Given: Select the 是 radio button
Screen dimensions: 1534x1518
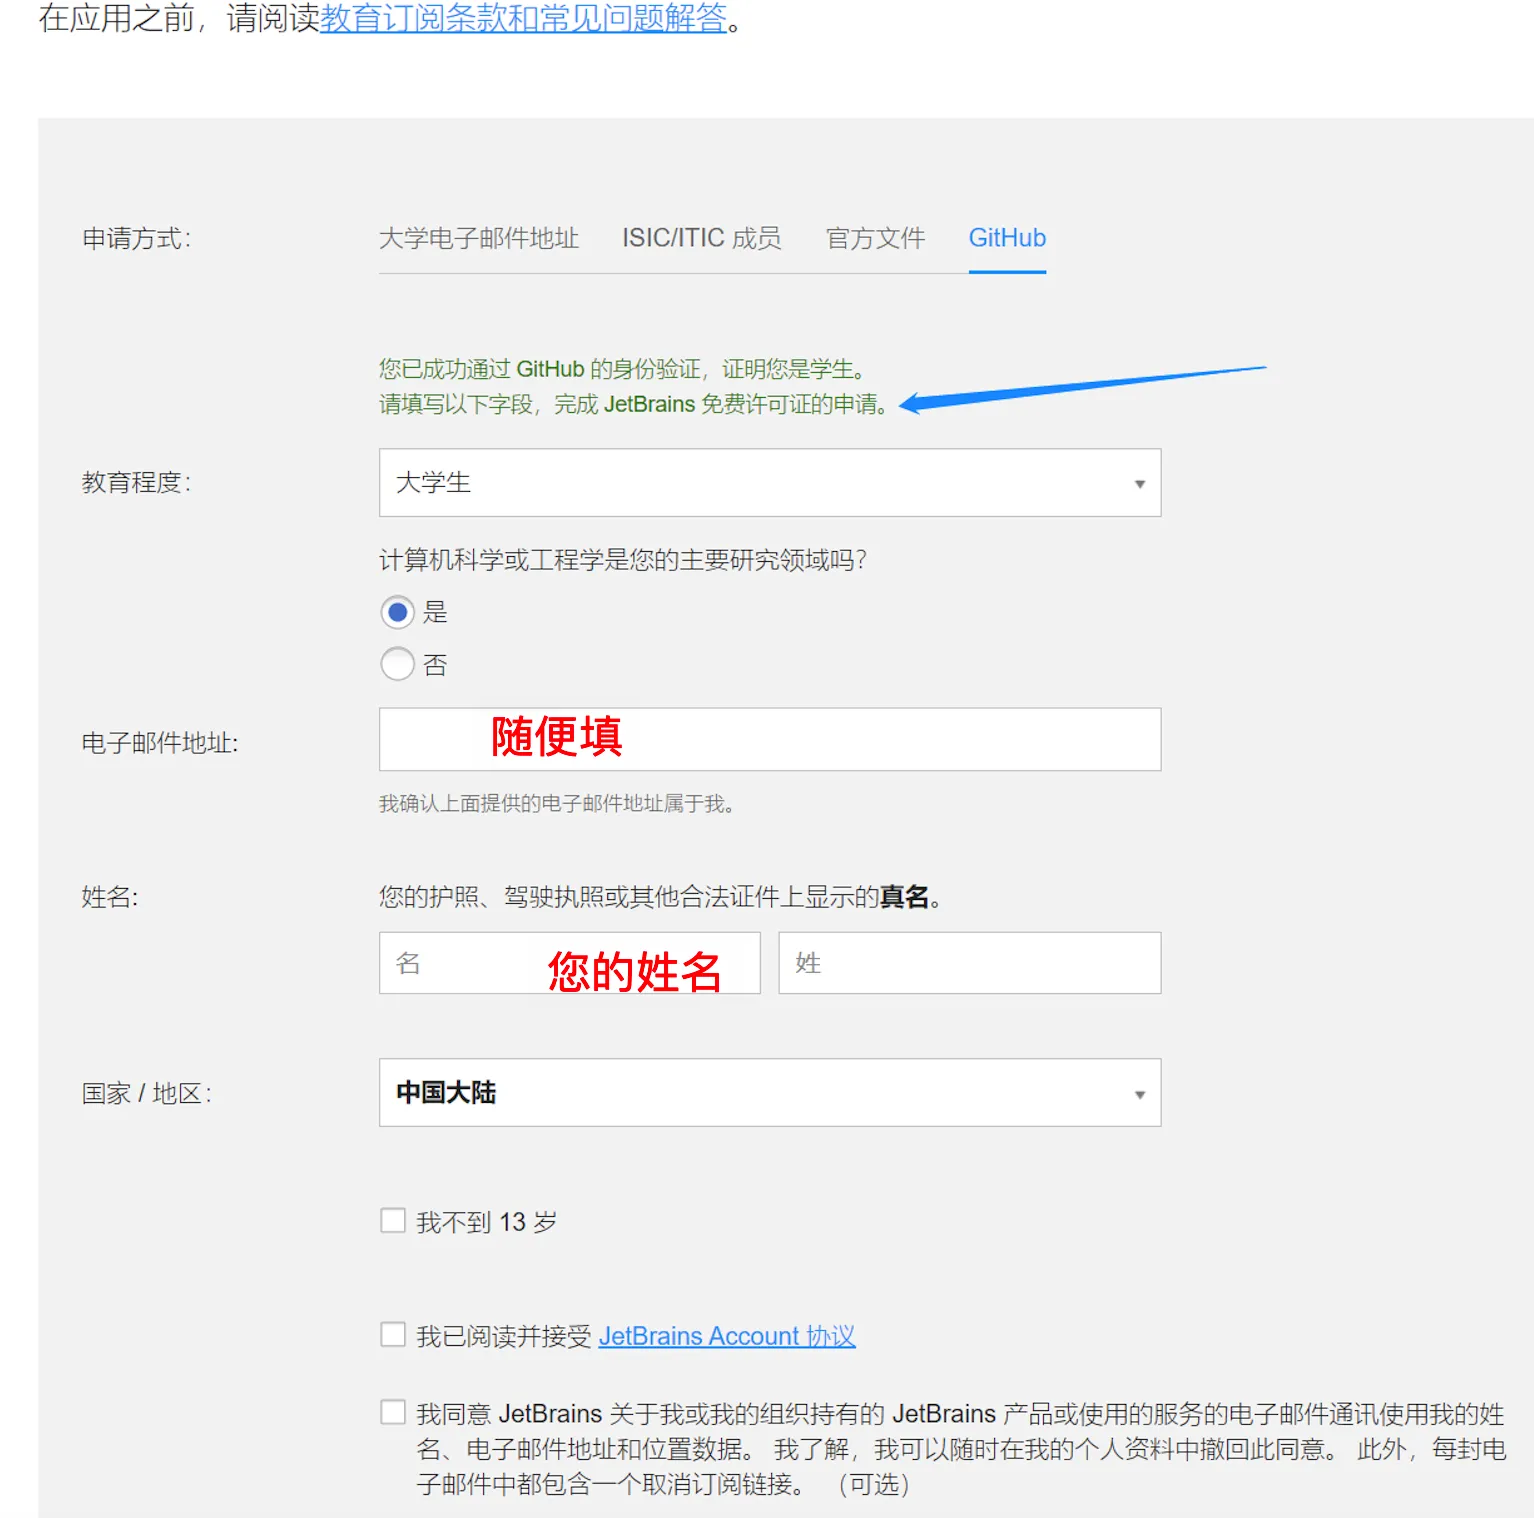Looking at the screenshot, I should tap(397, 612).
